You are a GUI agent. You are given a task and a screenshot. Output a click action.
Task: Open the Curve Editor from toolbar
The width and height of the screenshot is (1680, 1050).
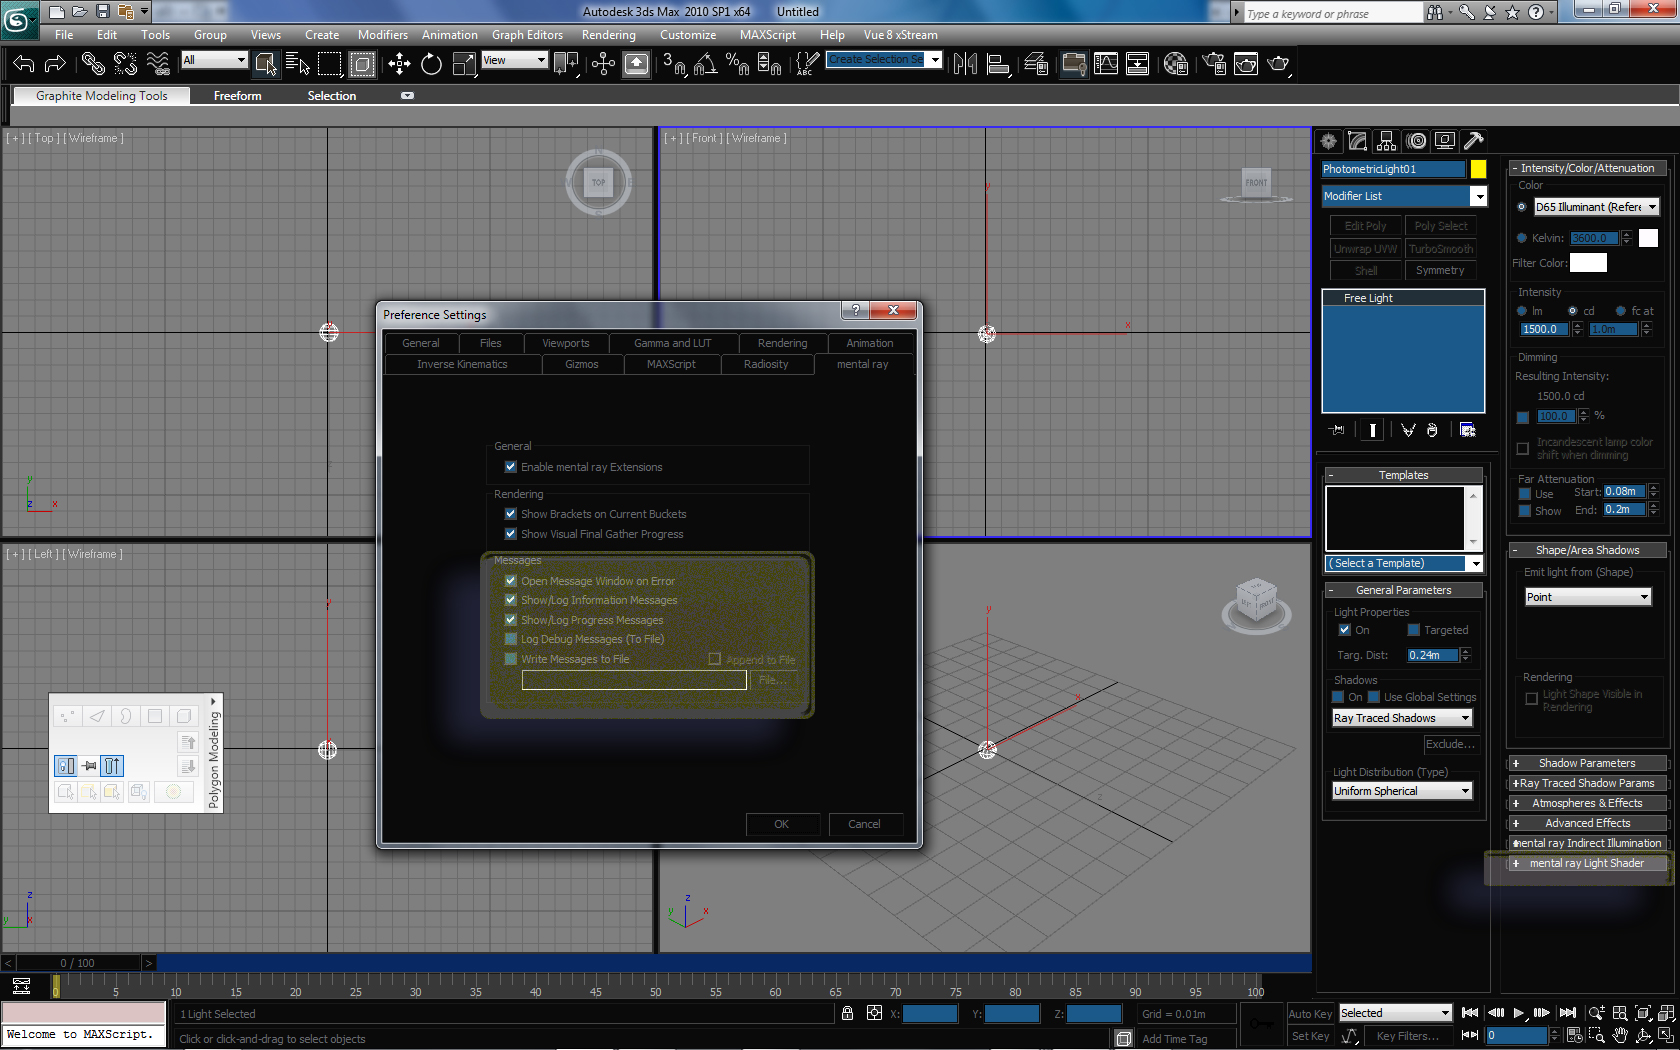pyautogui.click(x=1106, y=64)
